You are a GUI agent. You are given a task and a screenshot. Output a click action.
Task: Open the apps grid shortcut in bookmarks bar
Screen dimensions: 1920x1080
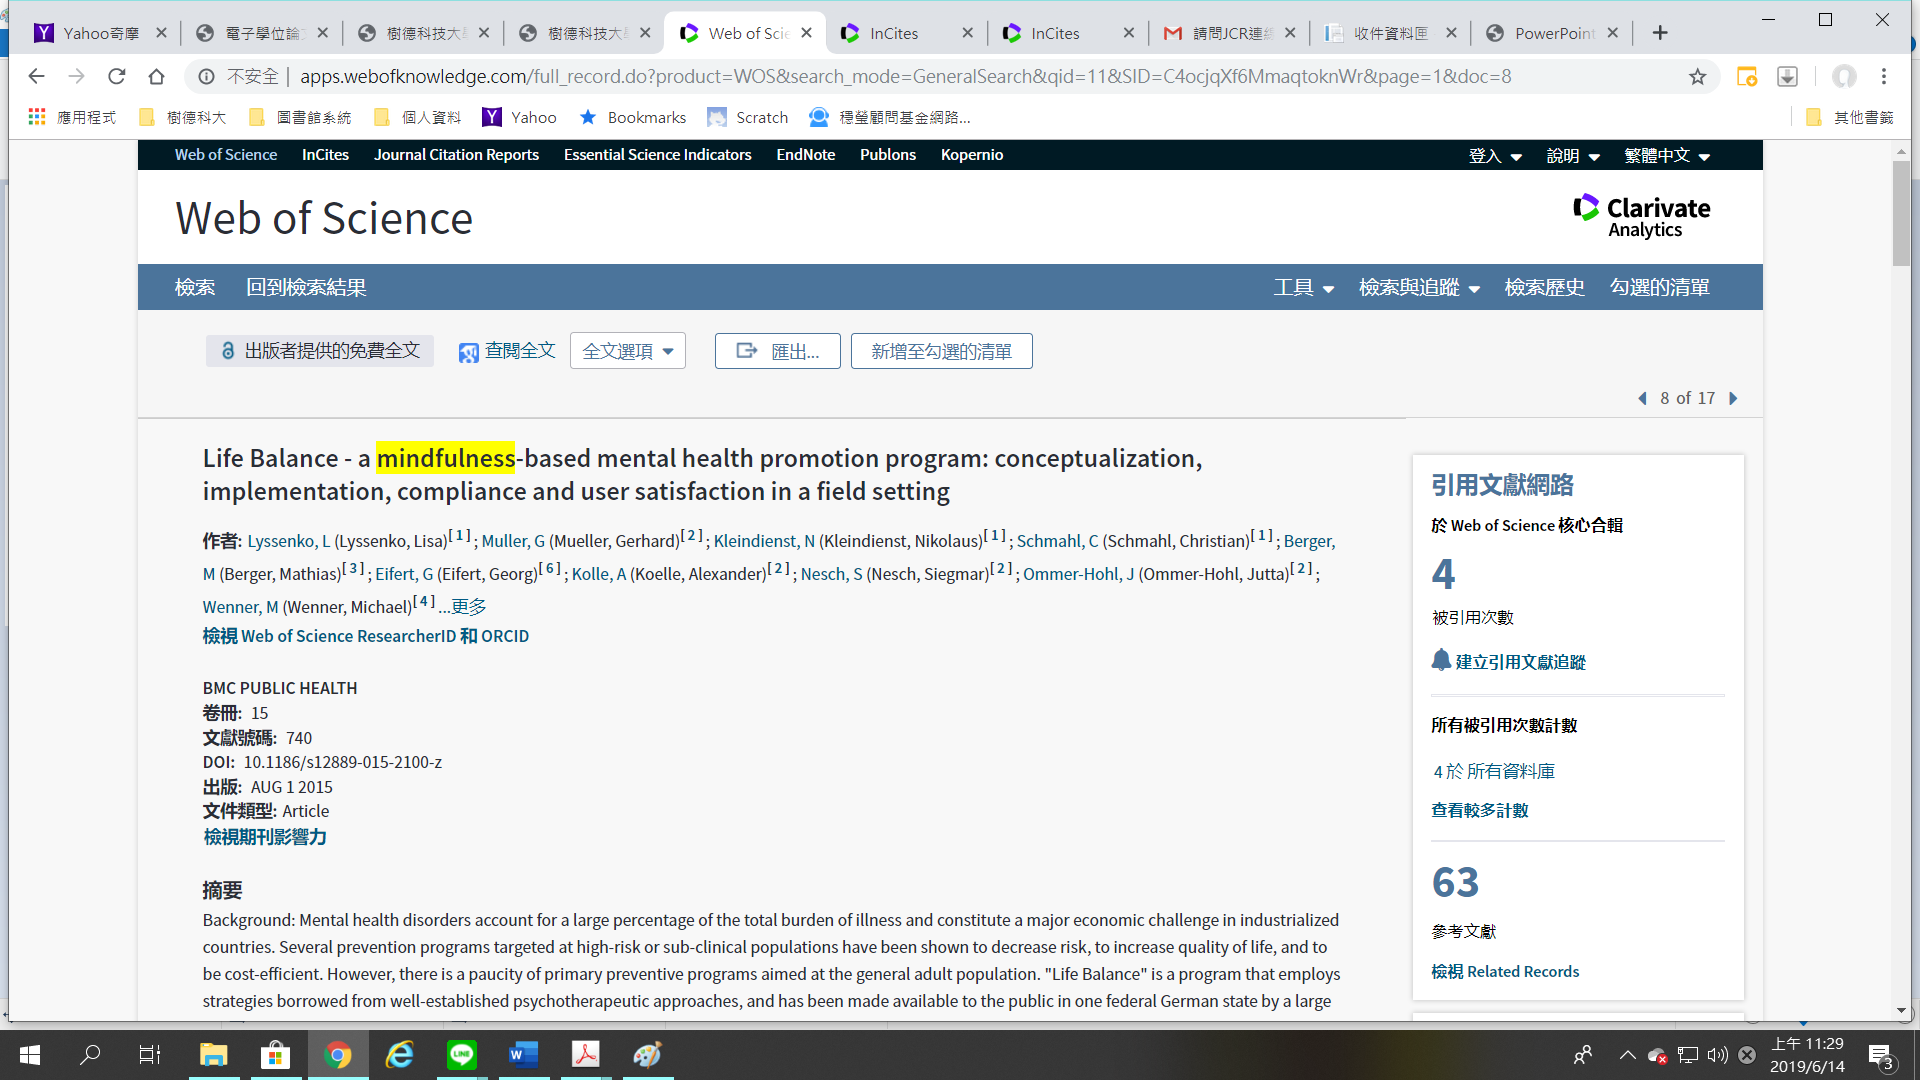[x=37, y=117]
